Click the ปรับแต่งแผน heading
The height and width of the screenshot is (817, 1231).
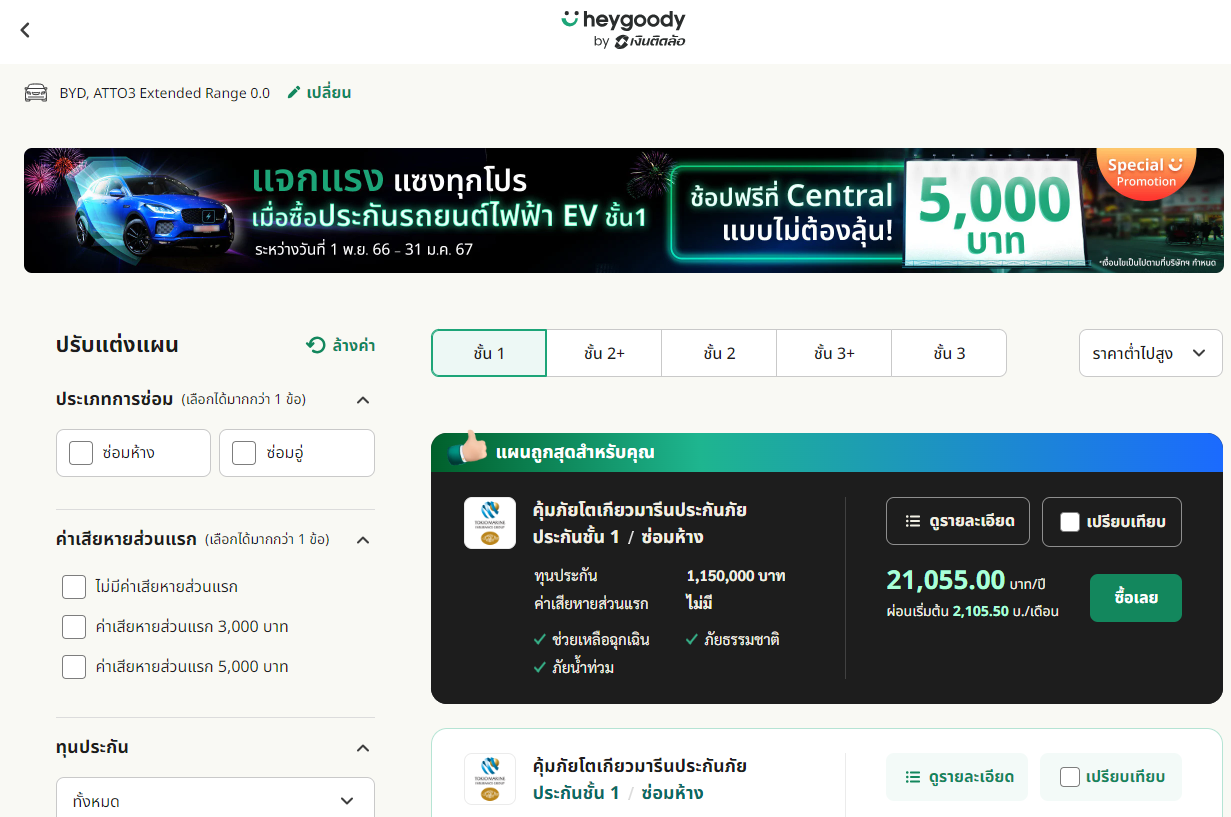pyautogui.click(x=117, y=346)
